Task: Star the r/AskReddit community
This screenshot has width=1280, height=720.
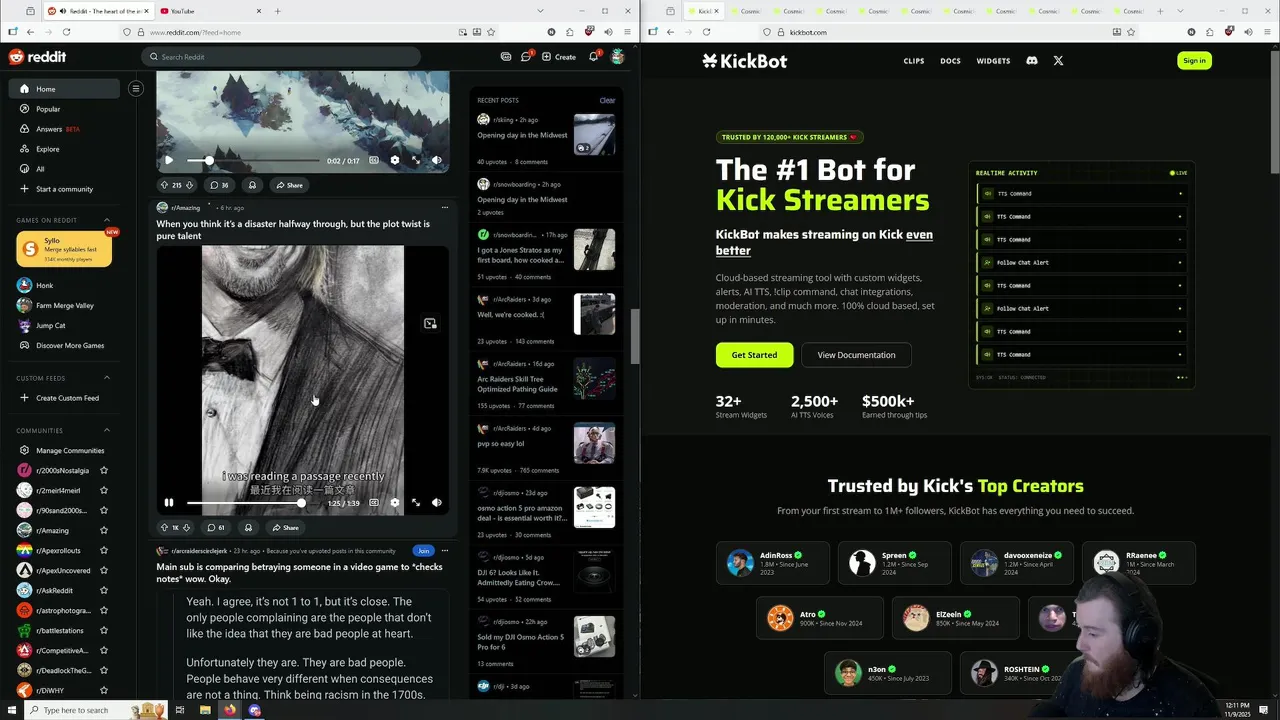Action: 104,591
